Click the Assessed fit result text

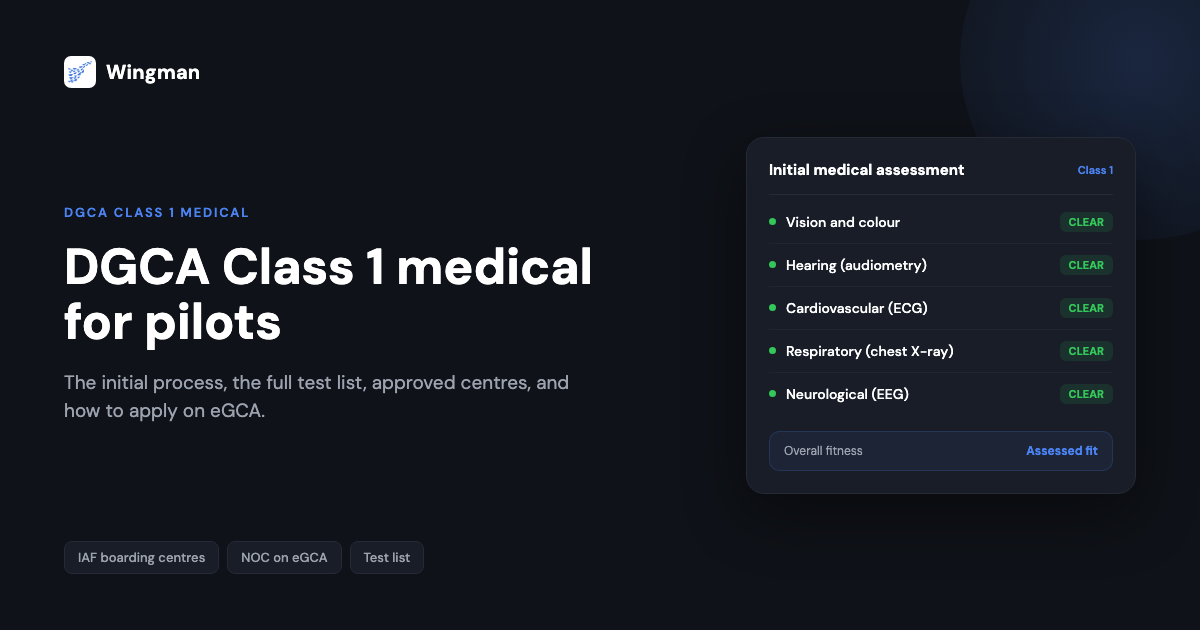pyautogui.click(x=1062, y=451)
